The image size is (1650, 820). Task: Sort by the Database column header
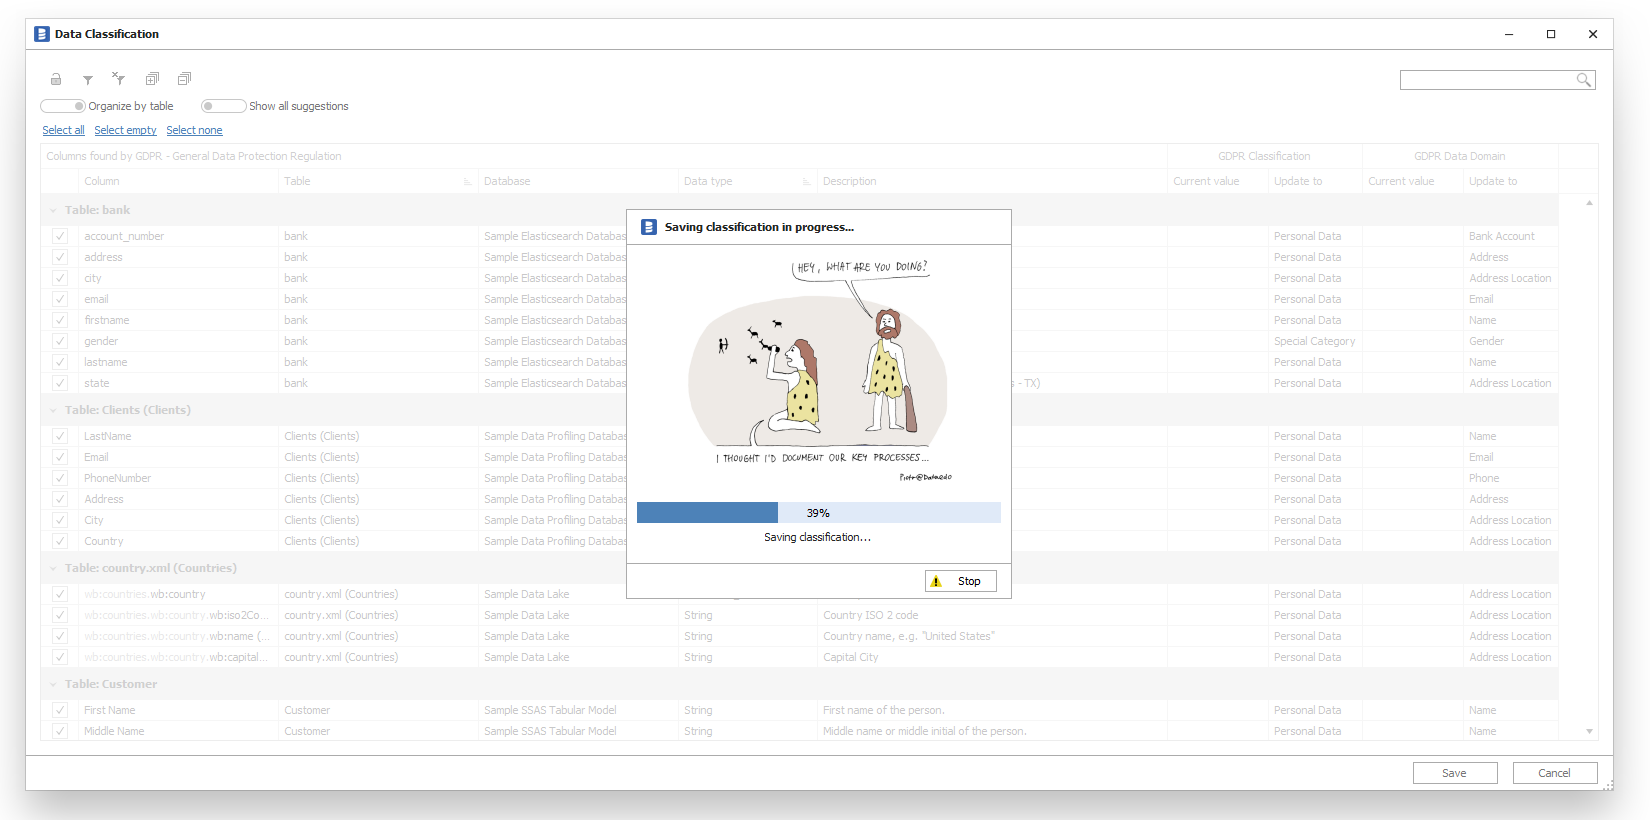coord(507,181)
